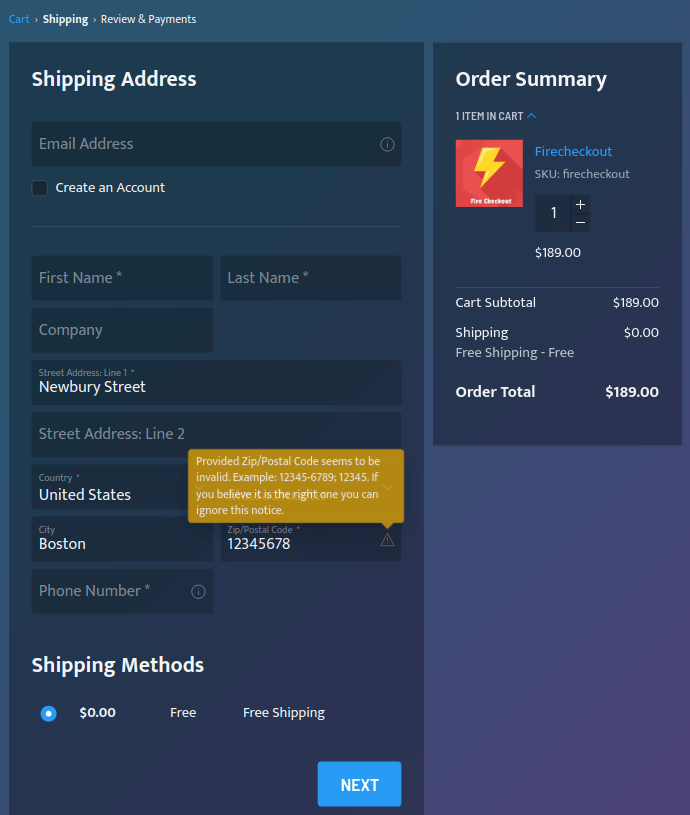This screenshot has width=690, height=815.
Task: Click the Shipping Methods heading
Action: click(x=118, y=665)
